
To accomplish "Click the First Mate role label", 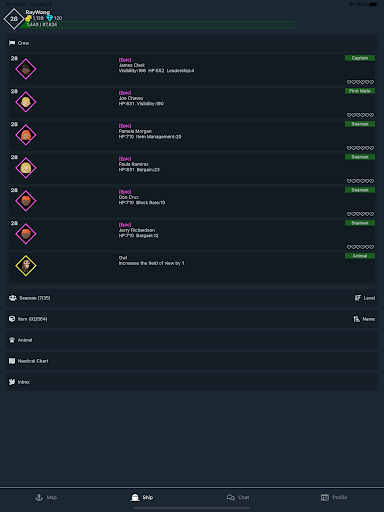I will [x=360, y=91].
